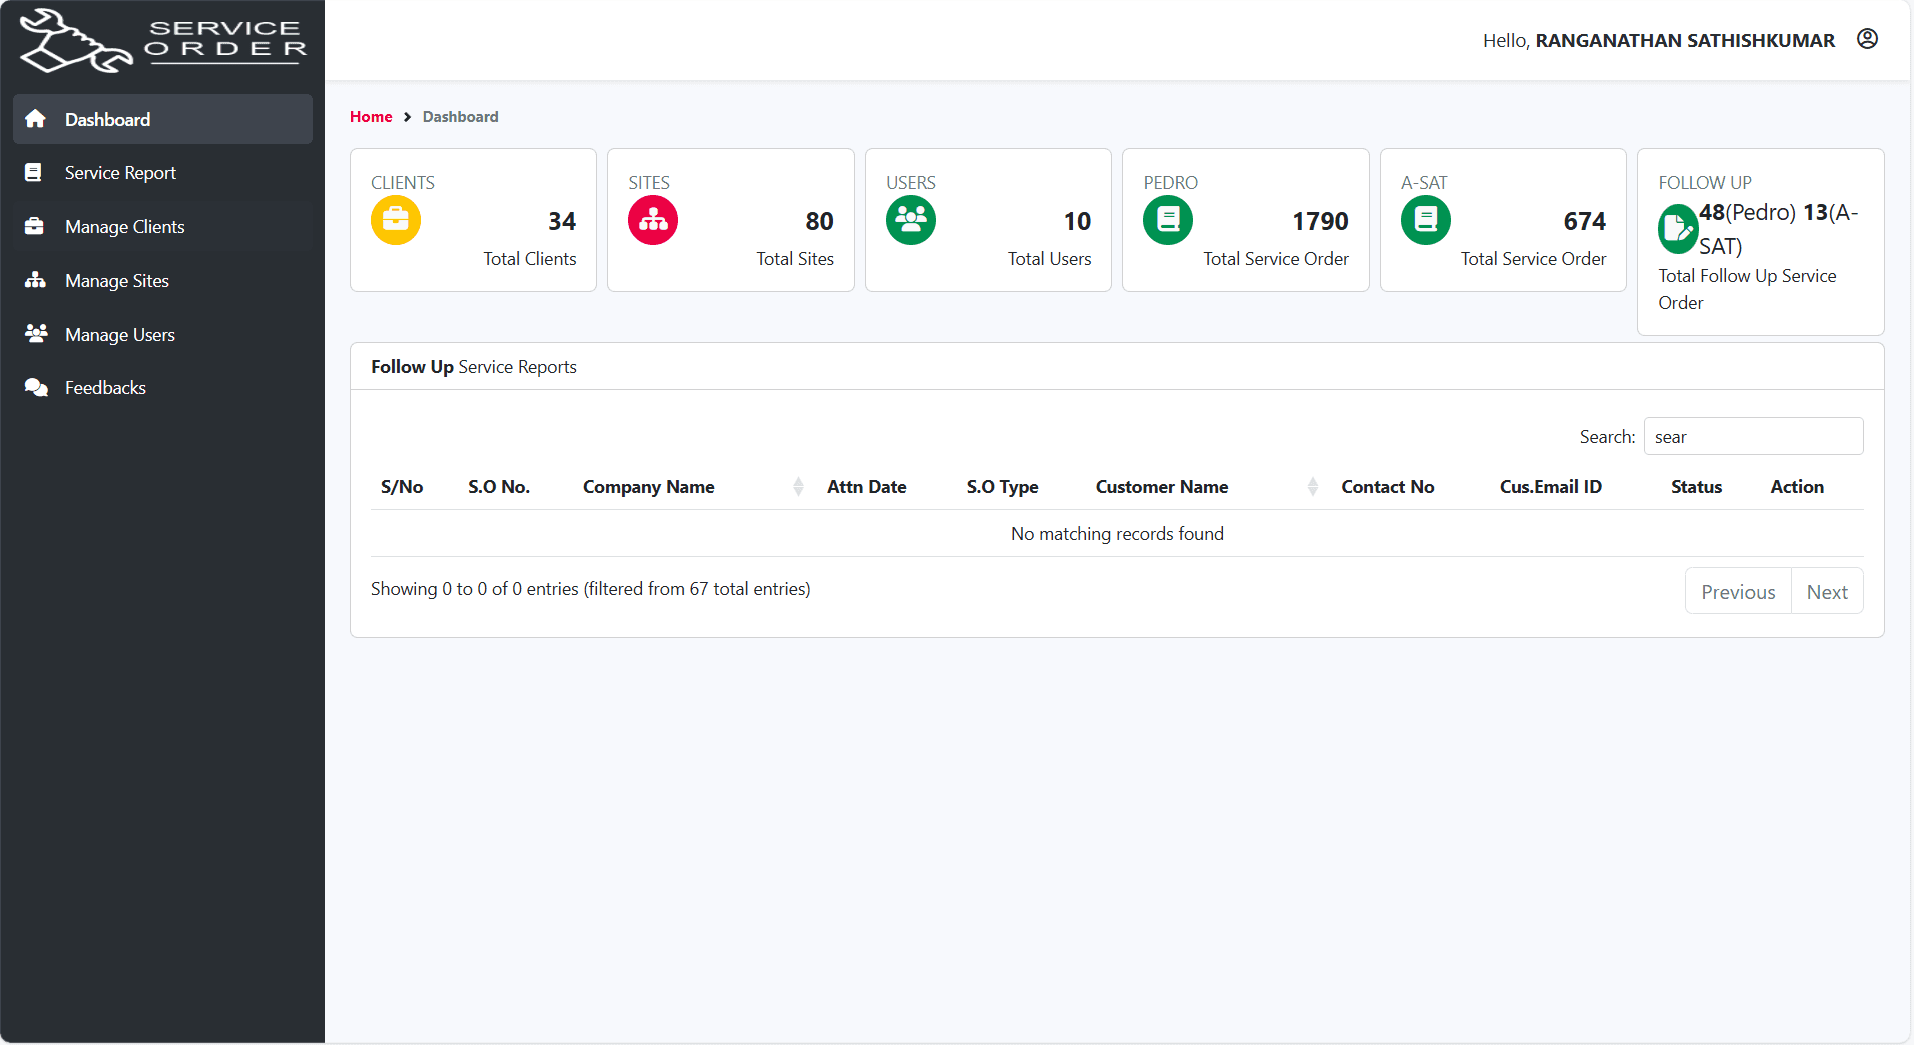
Task: Open Service Report from the sidebar
Action: pyautogui.click(x=120, y=172)
